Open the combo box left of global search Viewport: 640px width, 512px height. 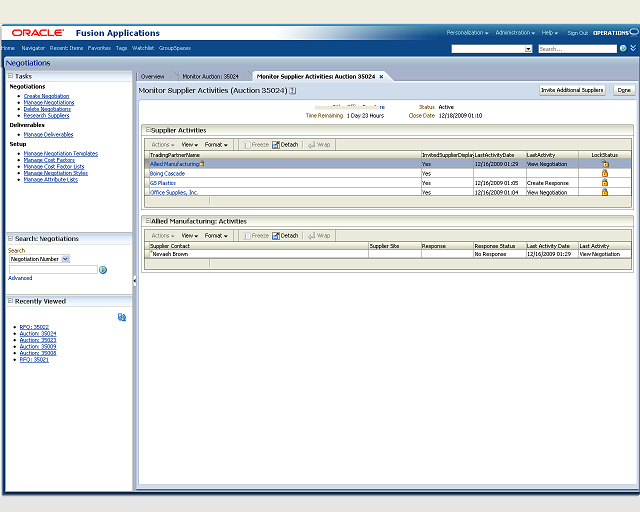(491, 49)
